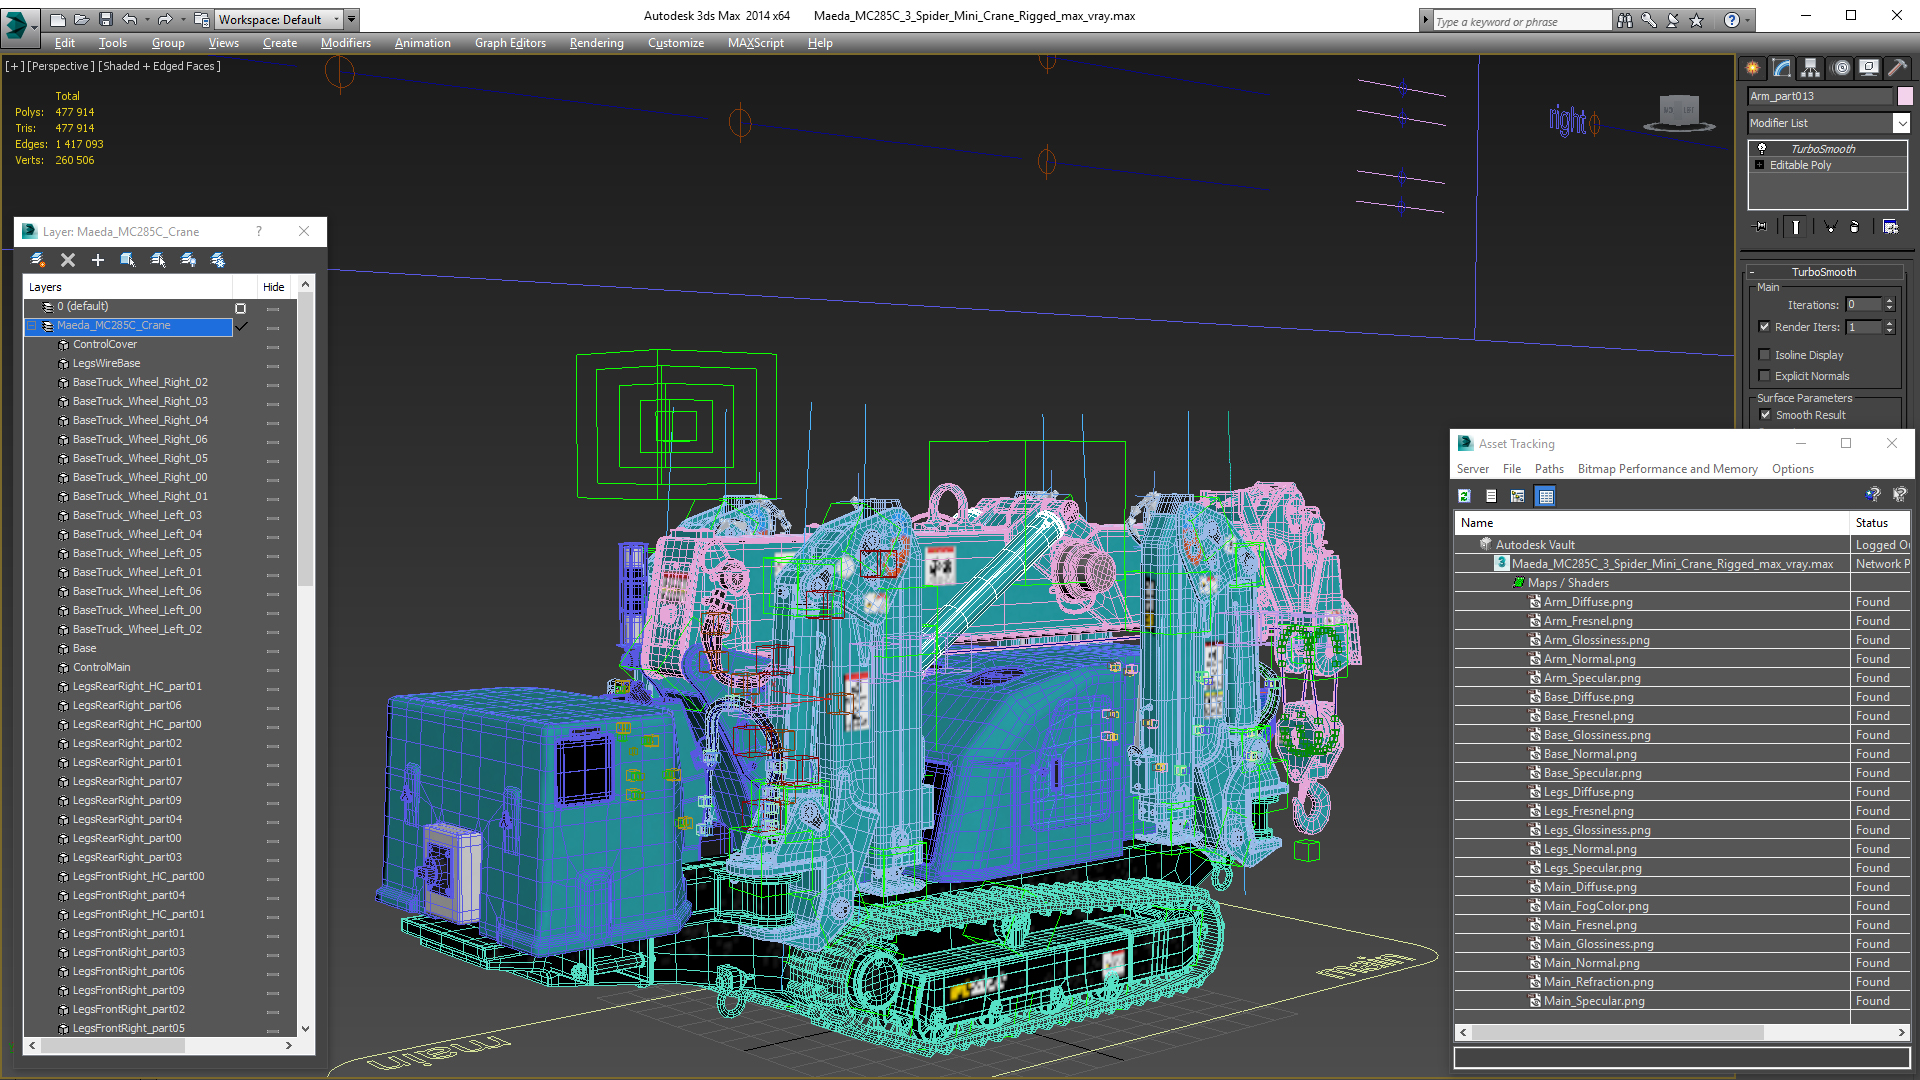Click the Undo arrow icon
This screenshot has width=1920, height=1080.
[130, 19]
